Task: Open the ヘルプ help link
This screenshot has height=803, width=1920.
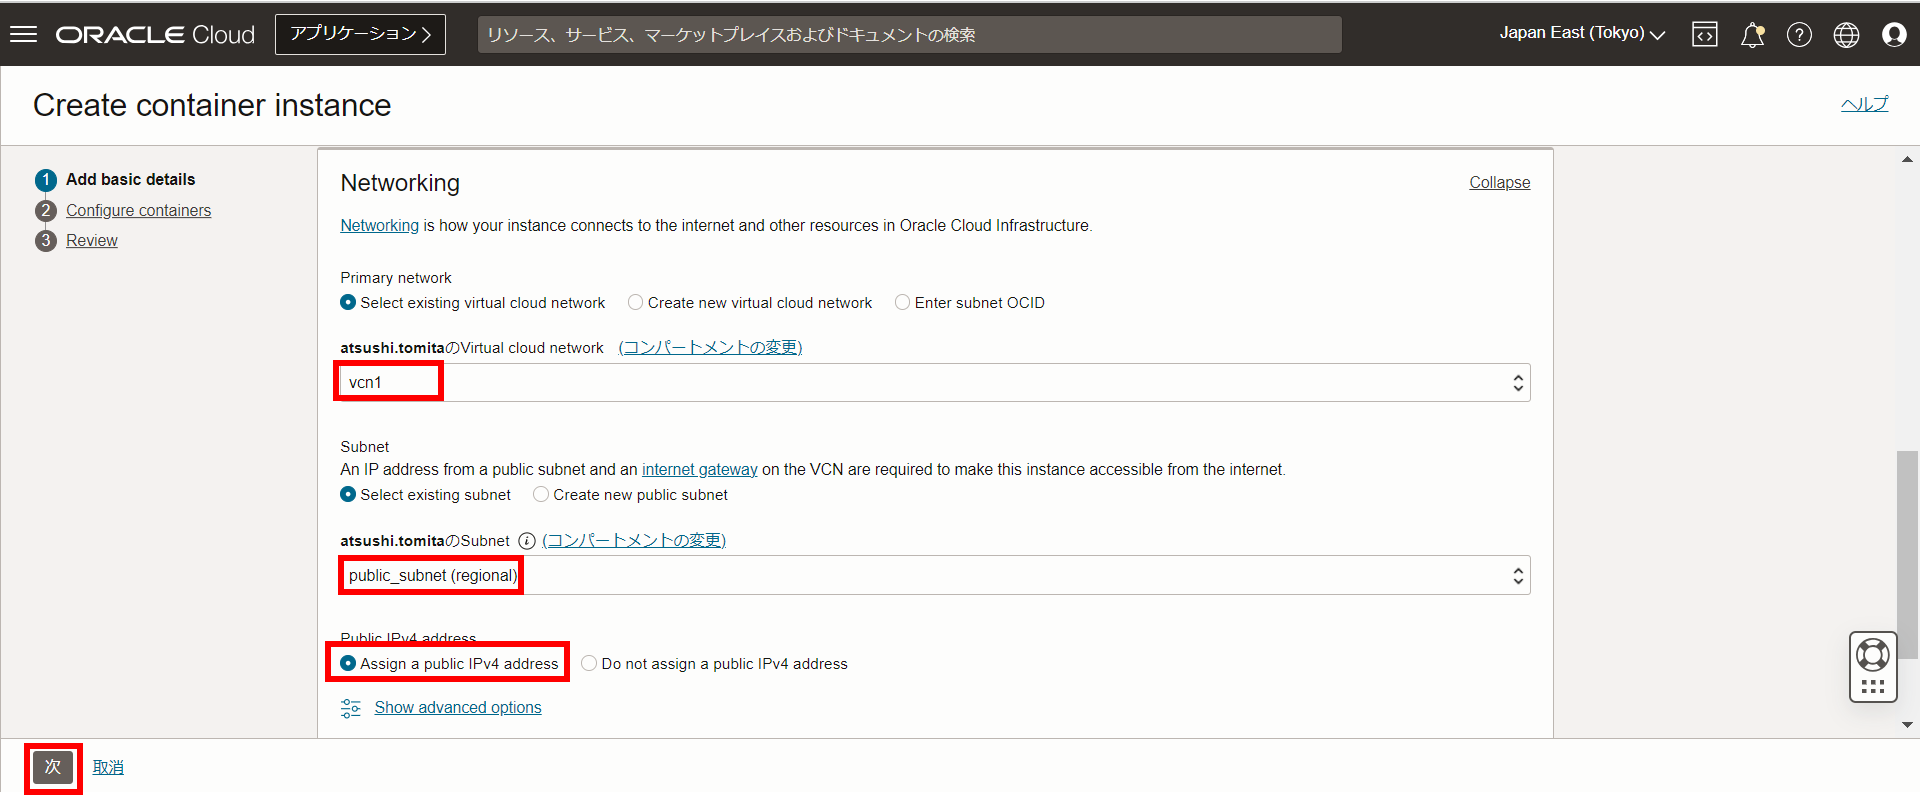Action: [x=1864, y=104]
